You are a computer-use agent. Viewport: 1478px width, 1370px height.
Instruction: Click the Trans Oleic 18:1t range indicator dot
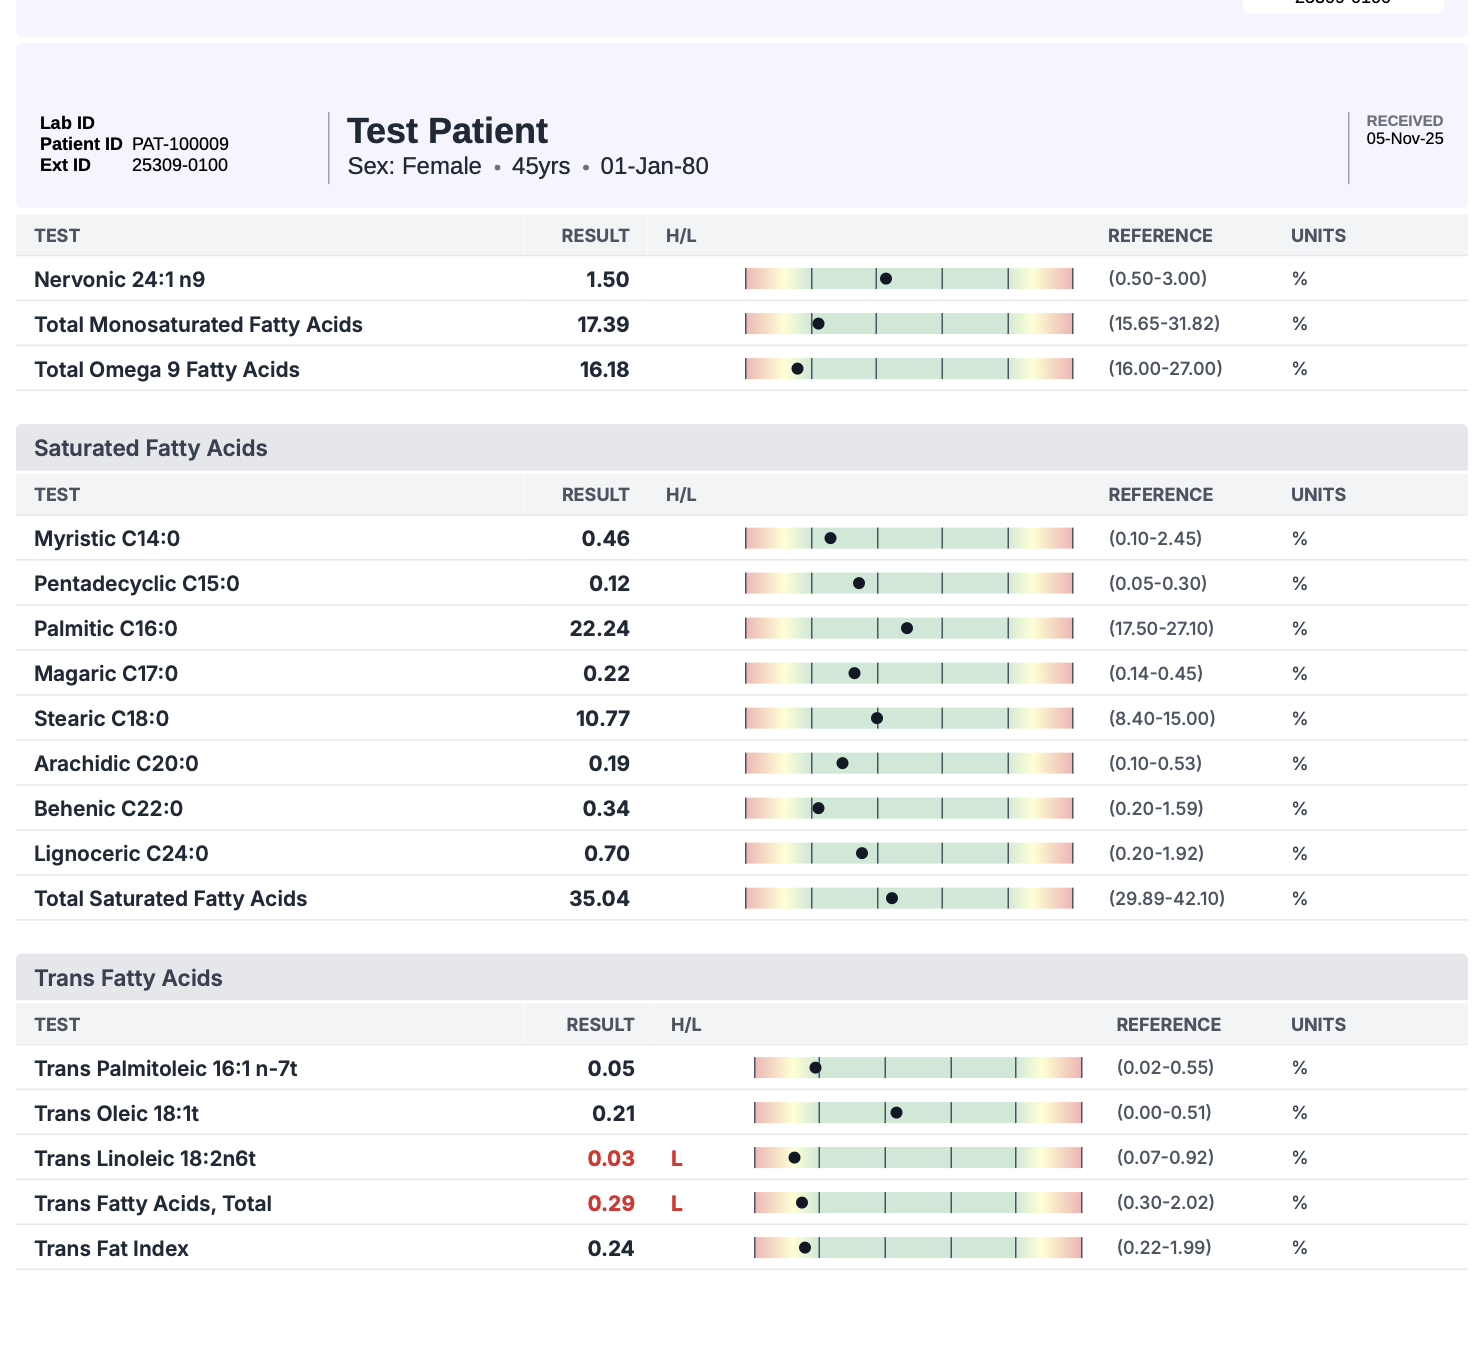[x=896, y=1113]
